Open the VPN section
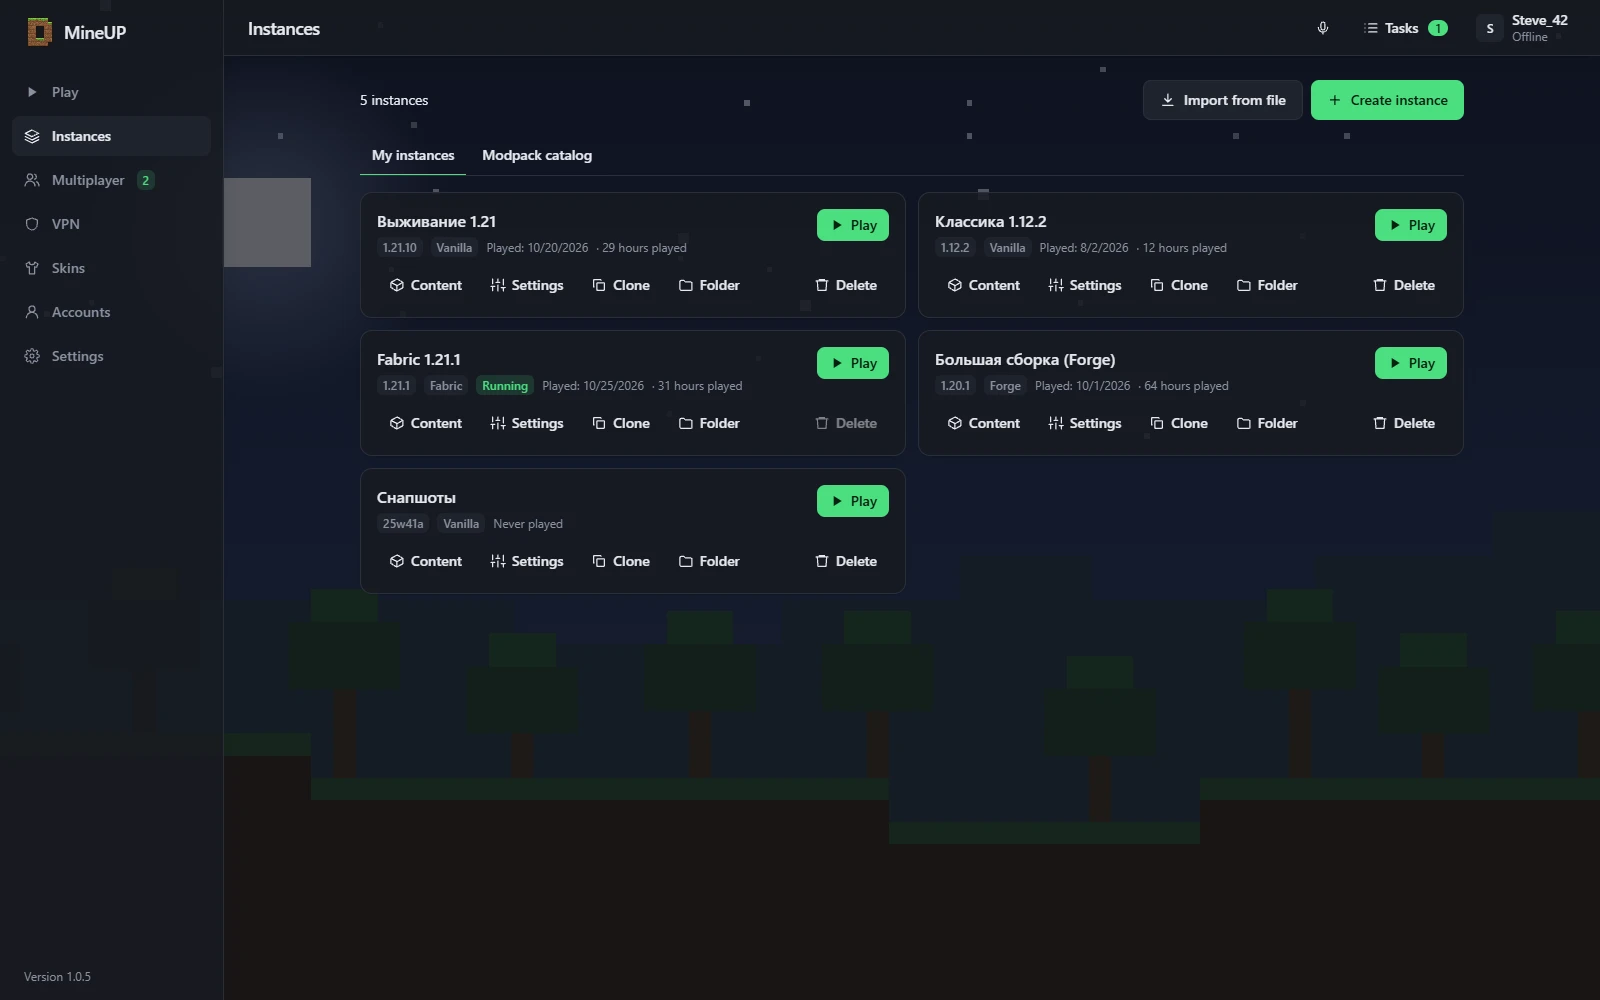This screenshot has height=1000, width=1600. 111,224
